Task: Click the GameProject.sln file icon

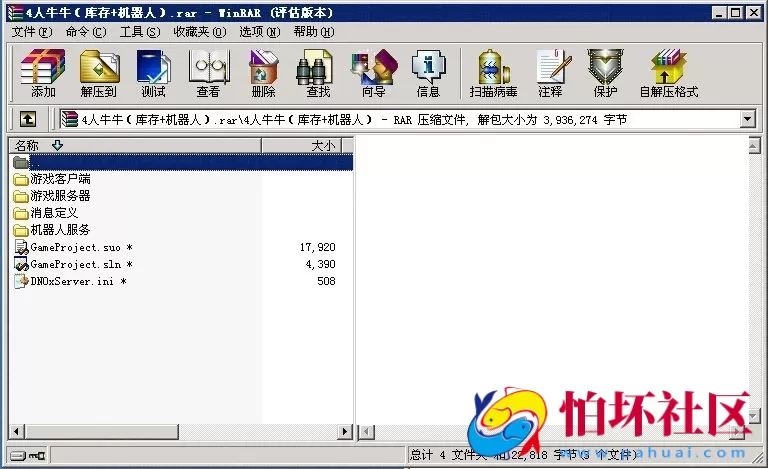Action: [21, 264]
